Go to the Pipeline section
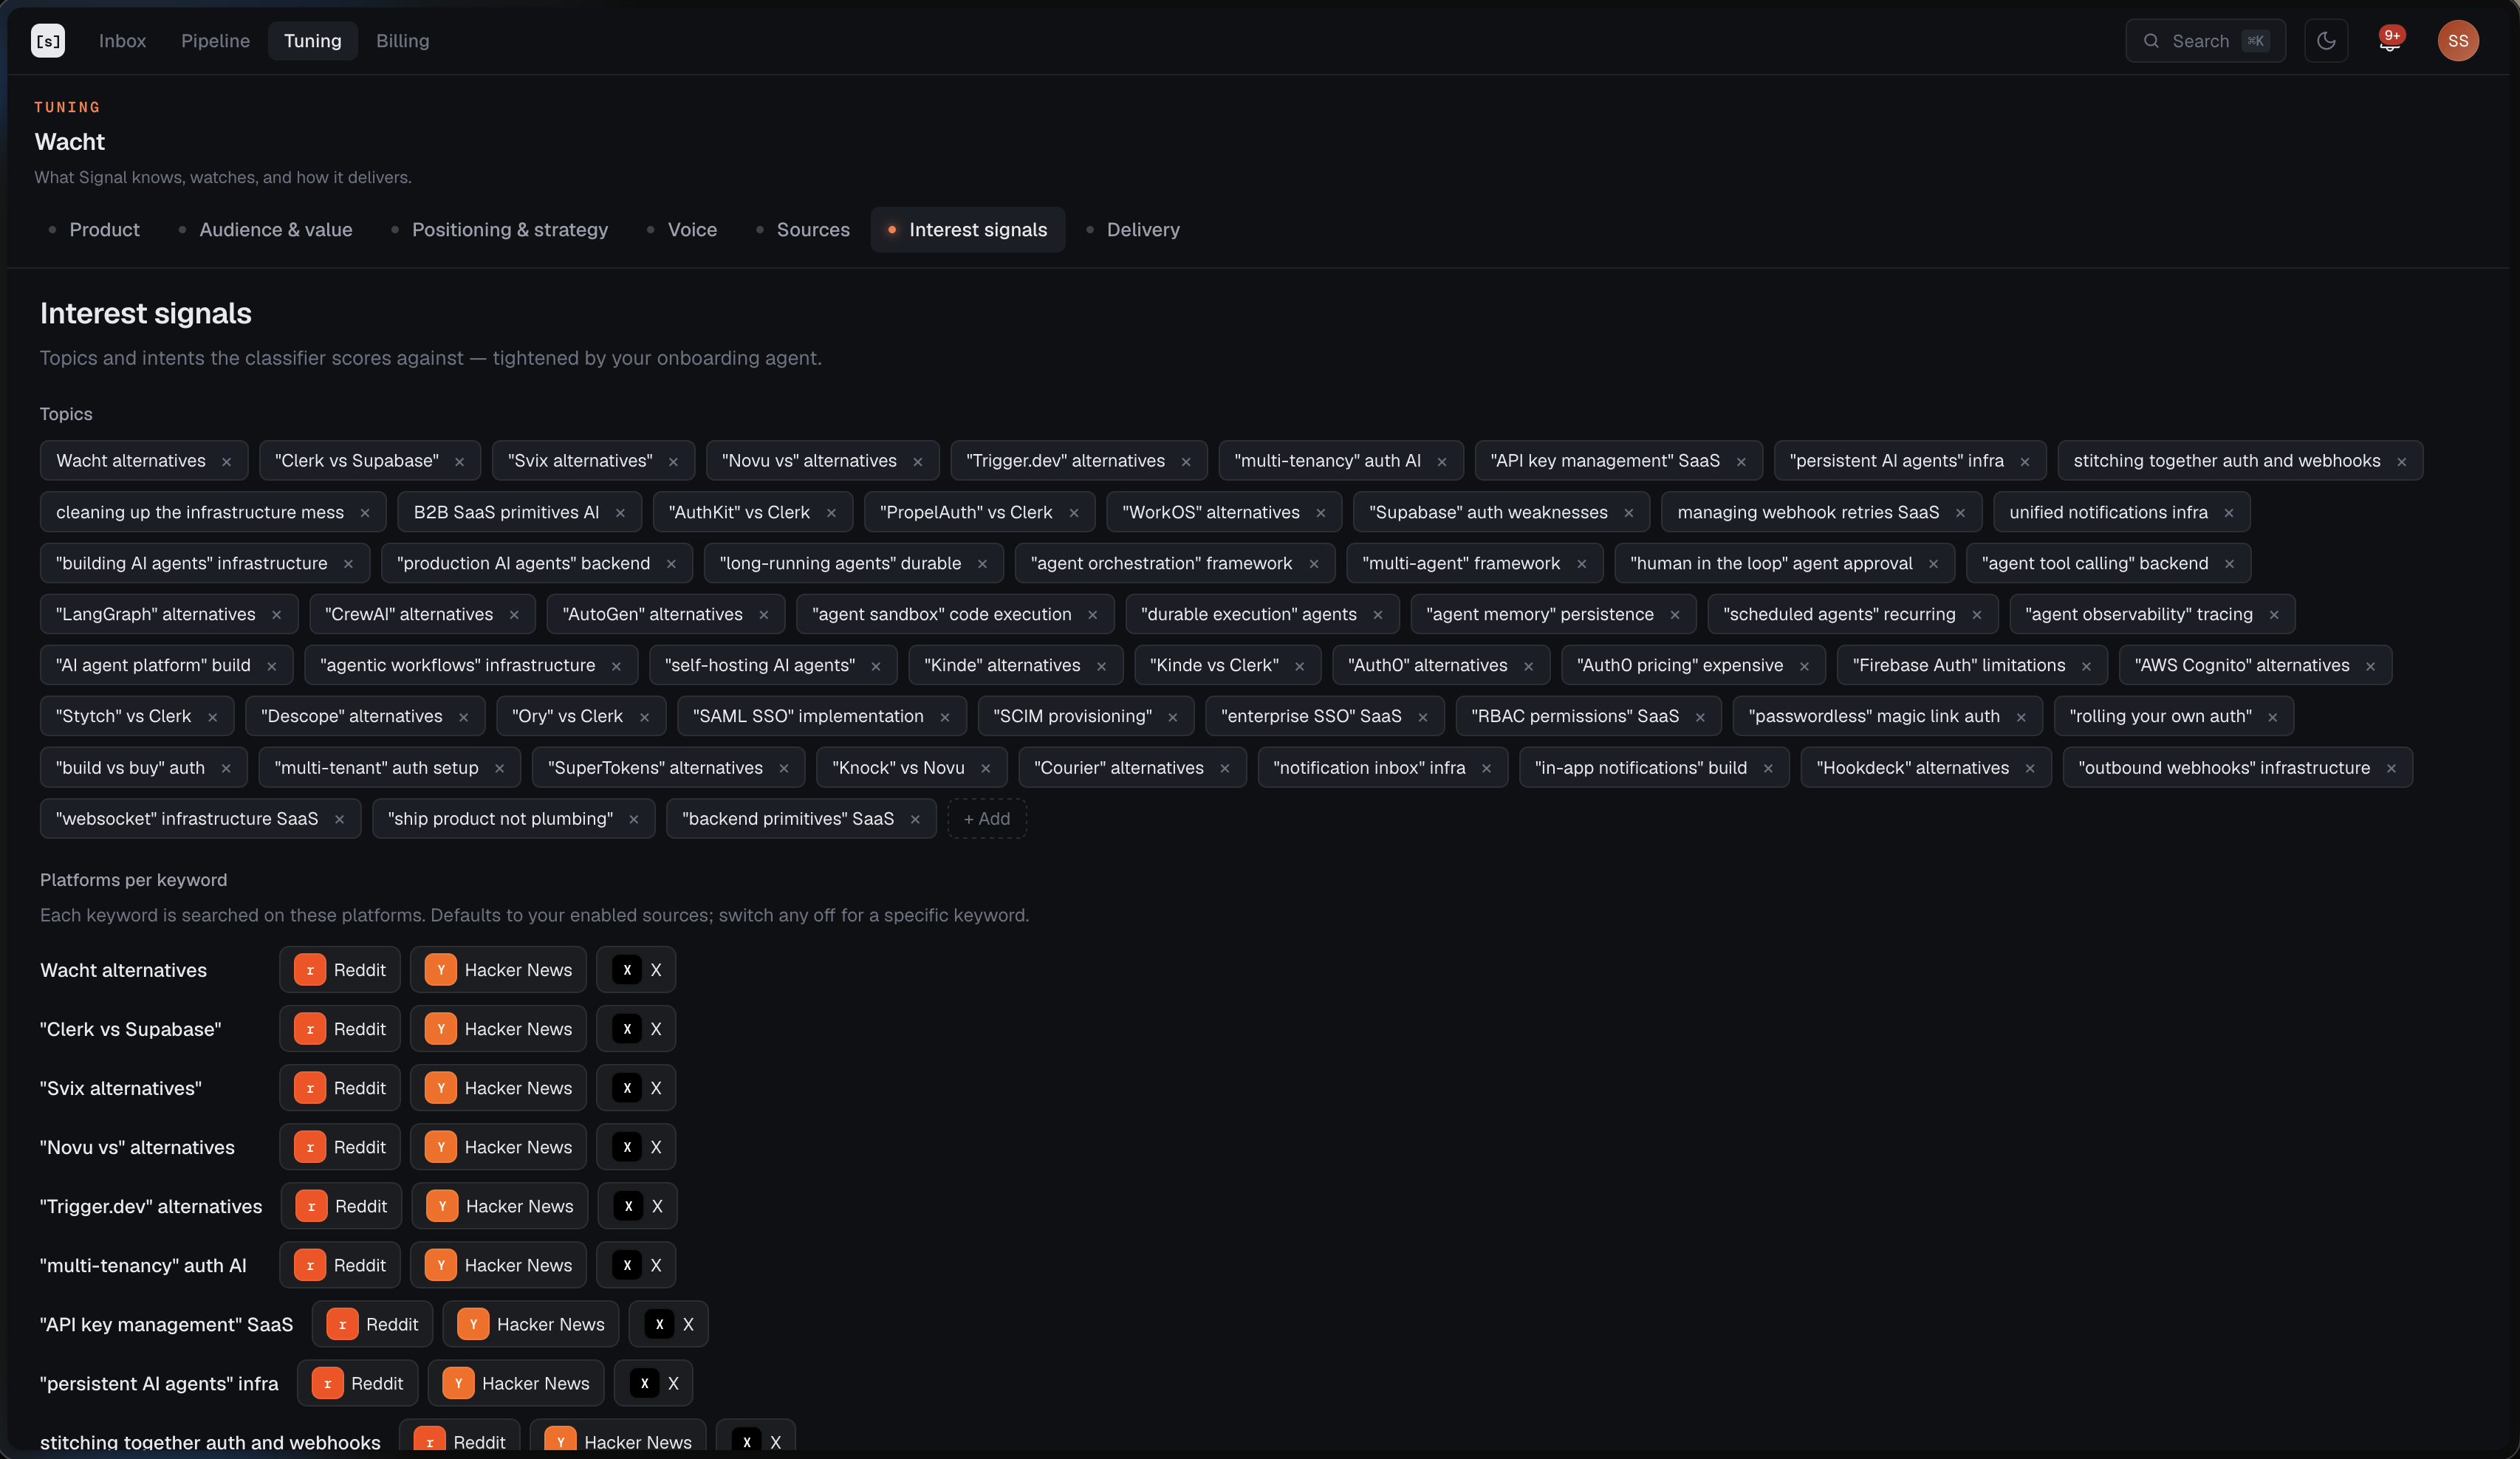This screenshot has width=2520, height=1459. (215, 41)
